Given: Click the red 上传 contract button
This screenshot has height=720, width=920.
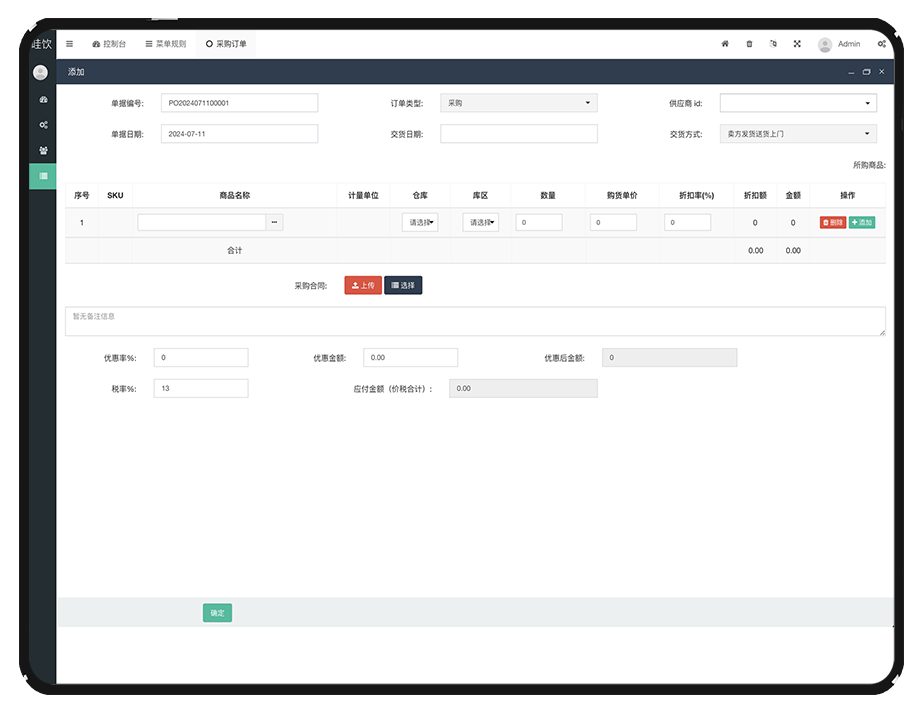Looking at the screenshot, I should [363, 285].
